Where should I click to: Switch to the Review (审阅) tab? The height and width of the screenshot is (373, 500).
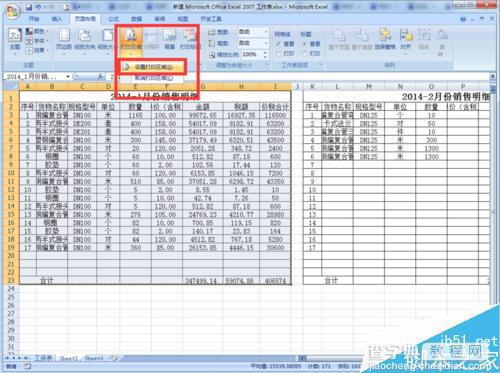pyautogui.click(x=159, y=19)
